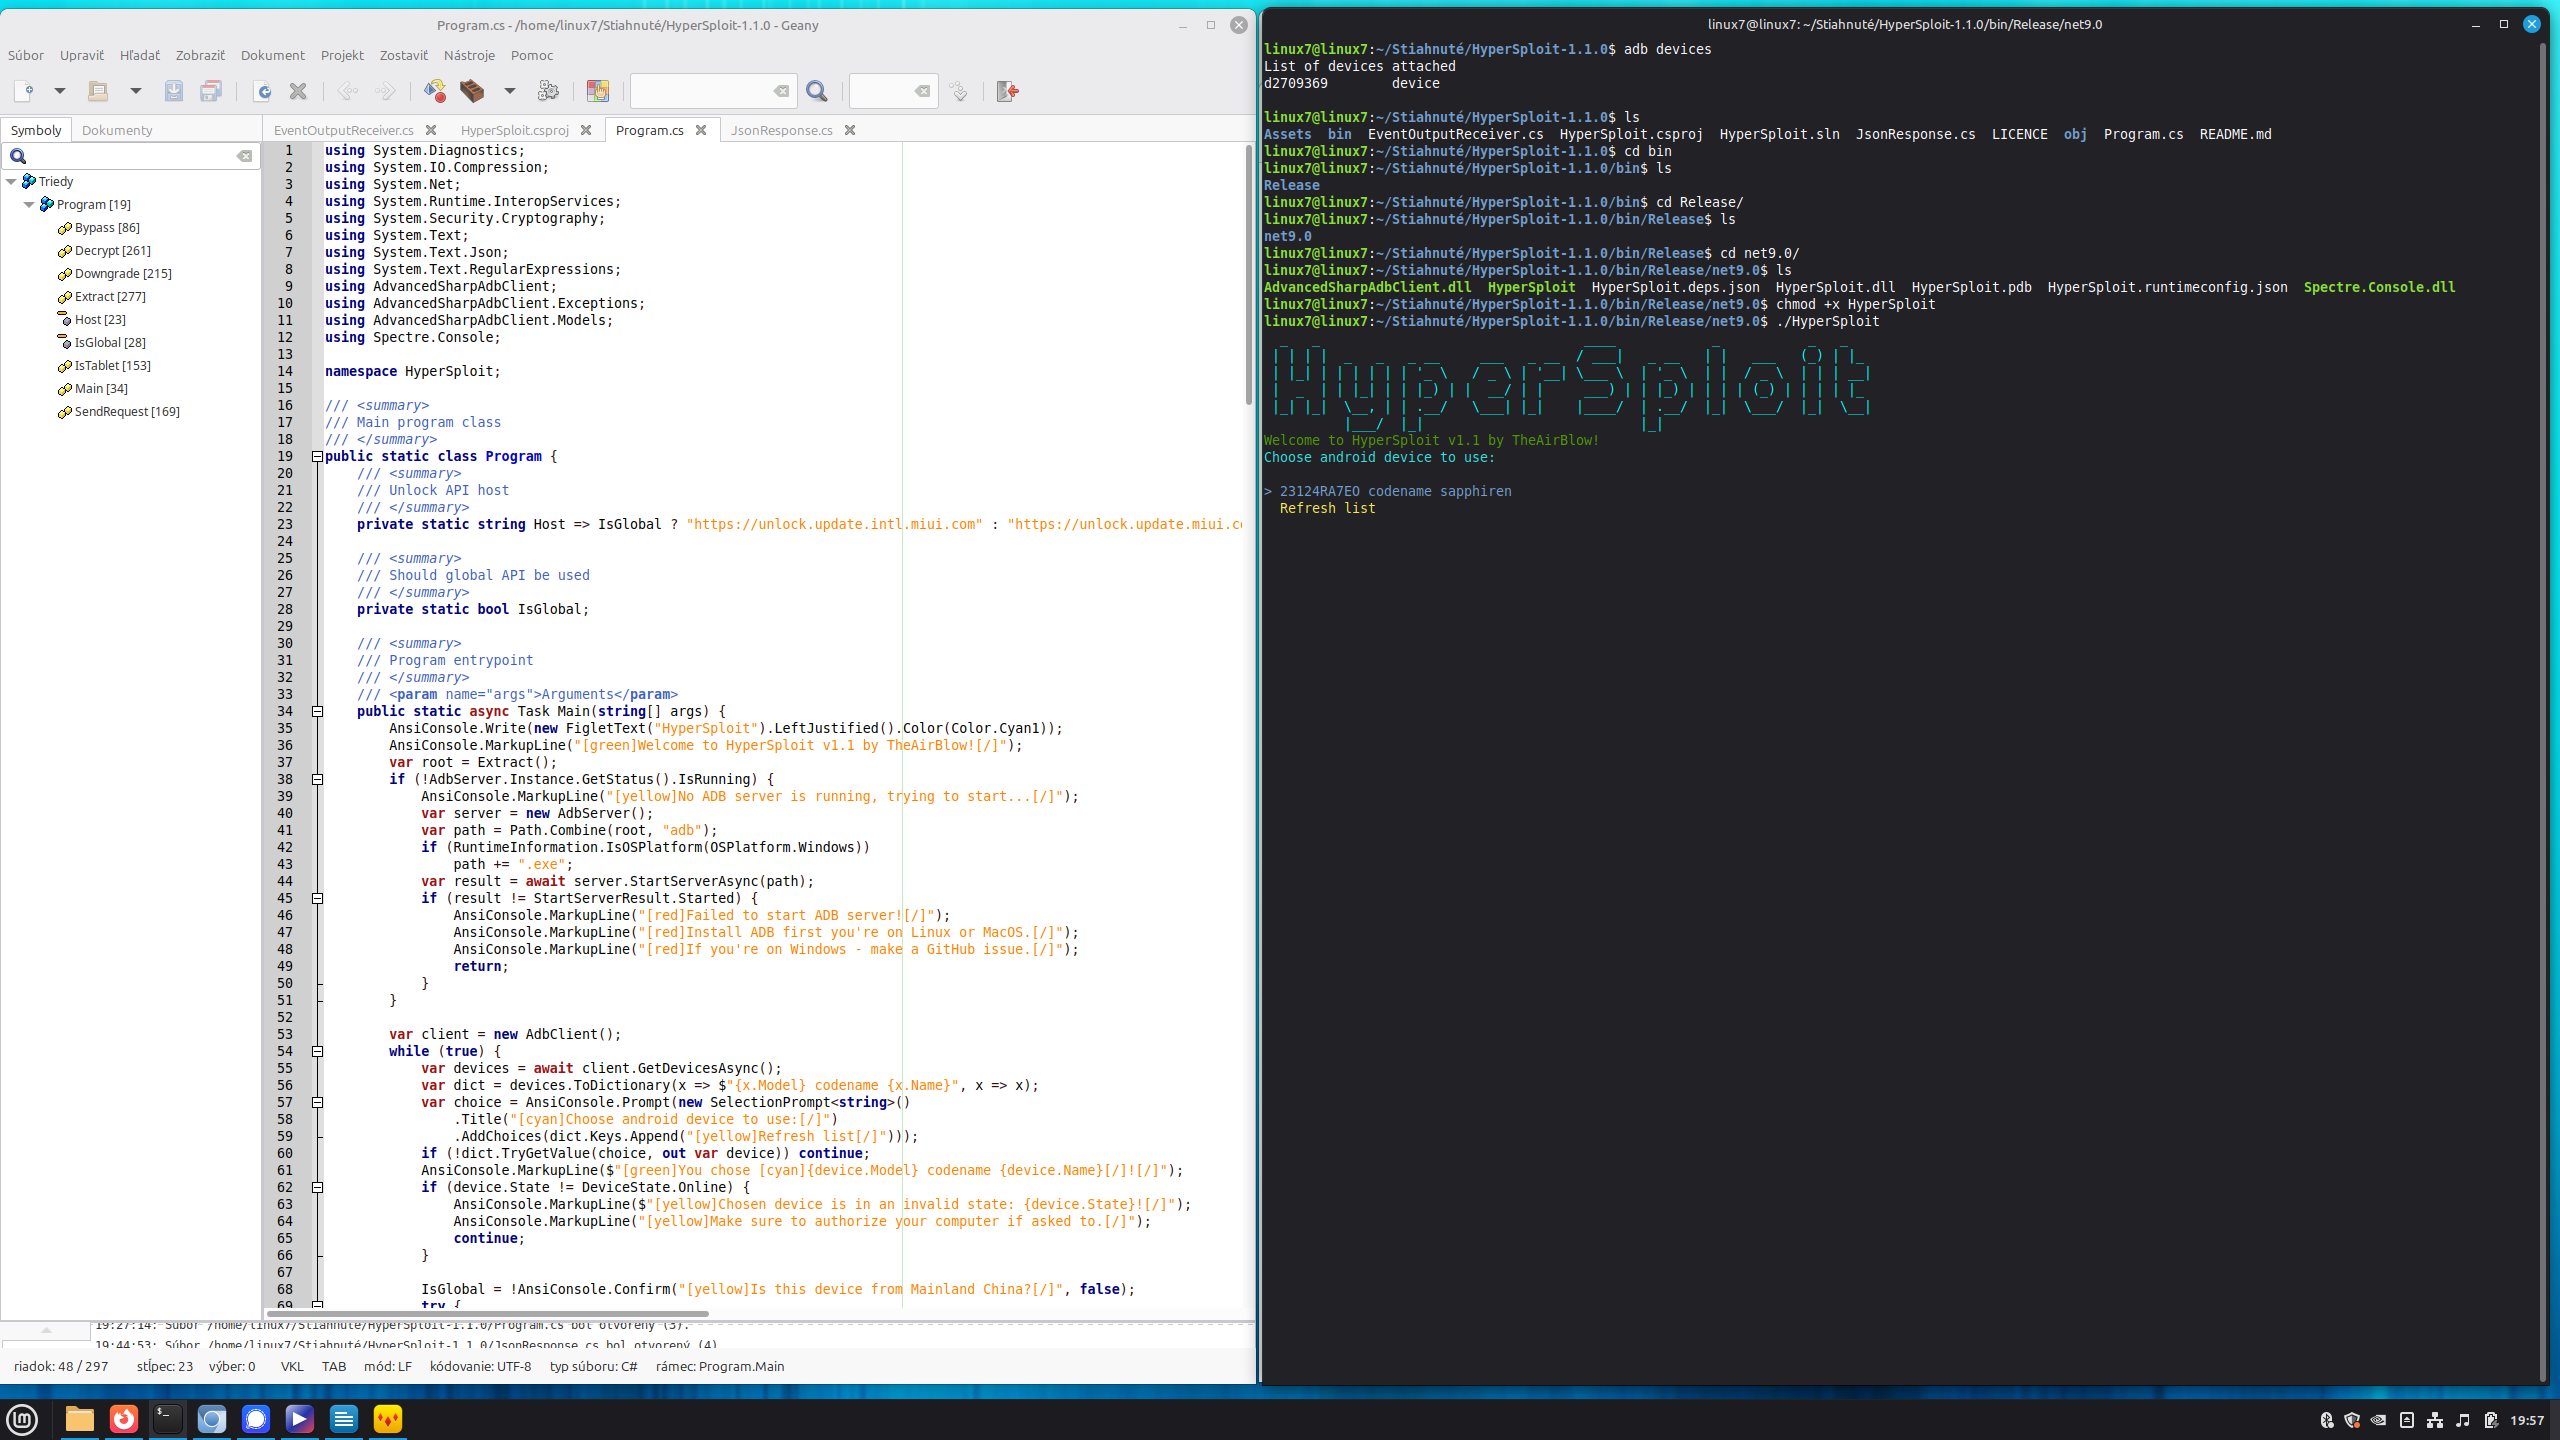Open the dropdown arrow next to New file
Image resolution: width=2560 pixels, height=1440 pixels.
click(x=60, y=91)
